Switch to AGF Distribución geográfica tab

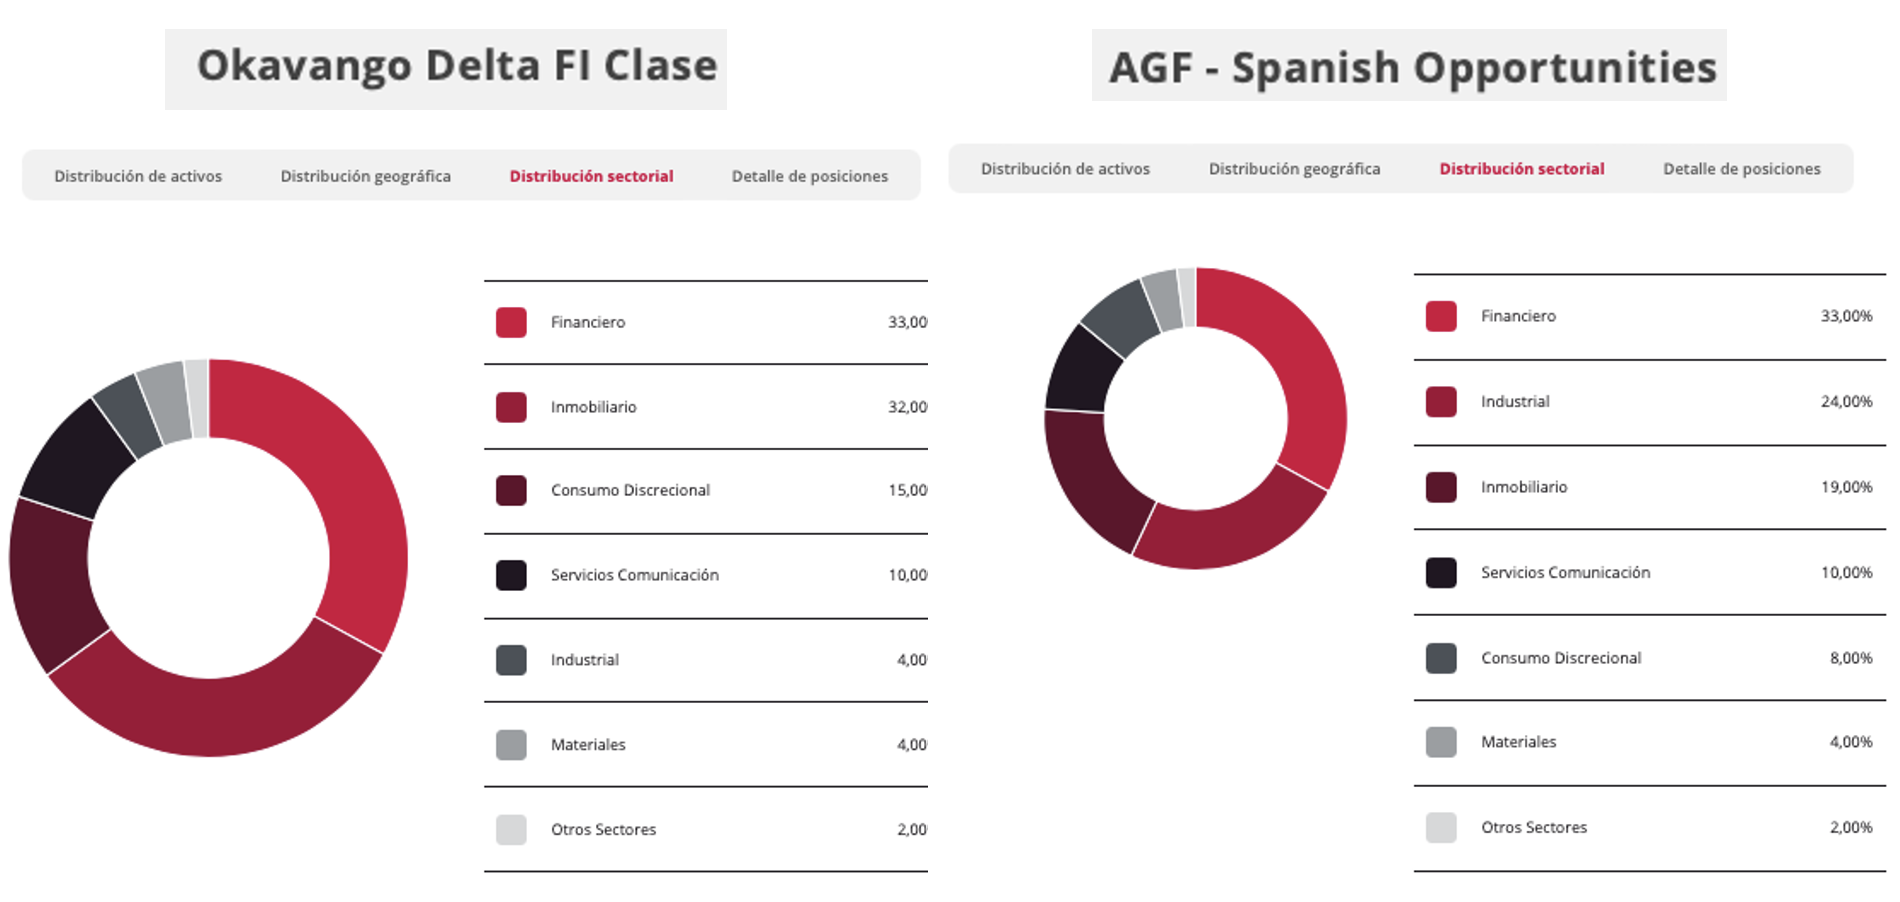coord(1294,169)
